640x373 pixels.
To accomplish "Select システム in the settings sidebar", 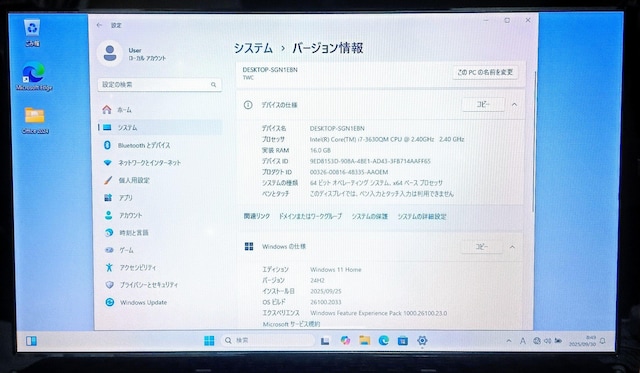I will click(x=160, y=128).
